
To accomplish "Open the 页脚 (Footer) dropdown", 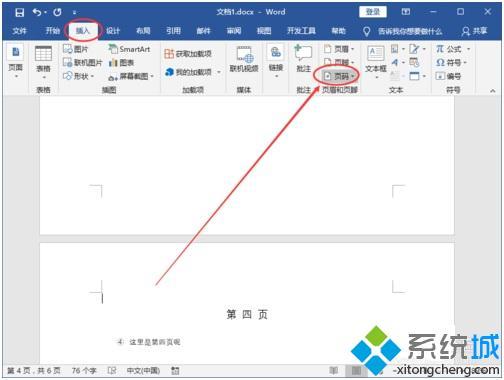I will [339, 62].
